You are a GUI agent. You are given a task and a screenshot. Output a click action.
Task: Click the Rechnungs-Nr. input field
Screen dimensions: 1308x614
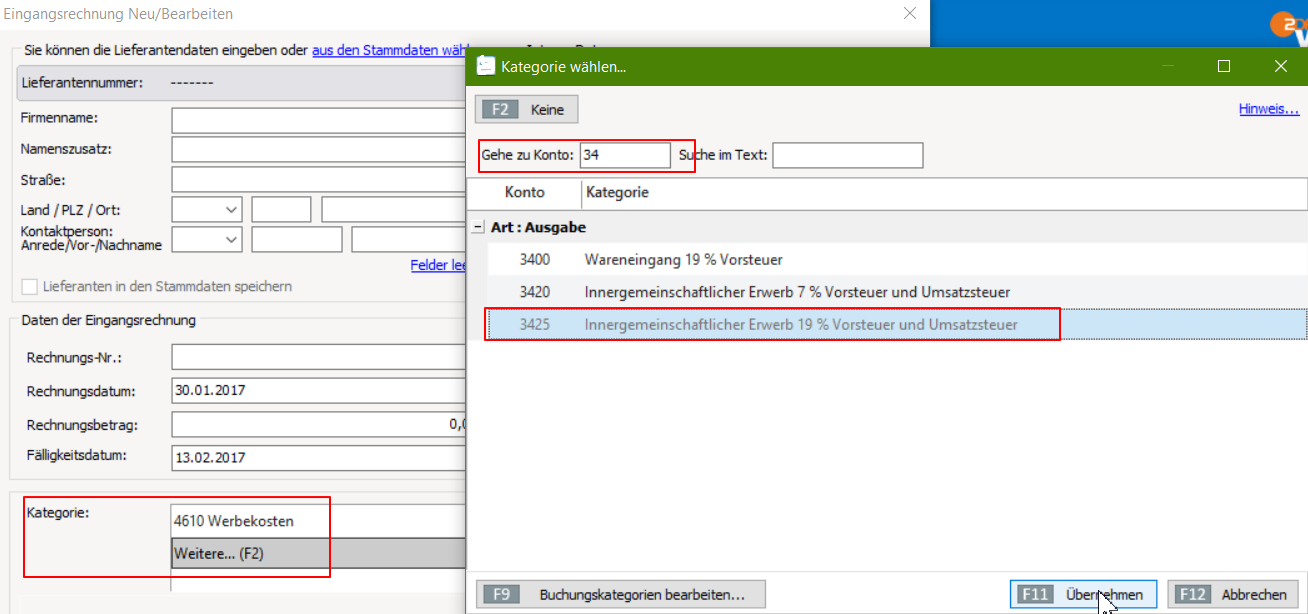coord(319,357)
